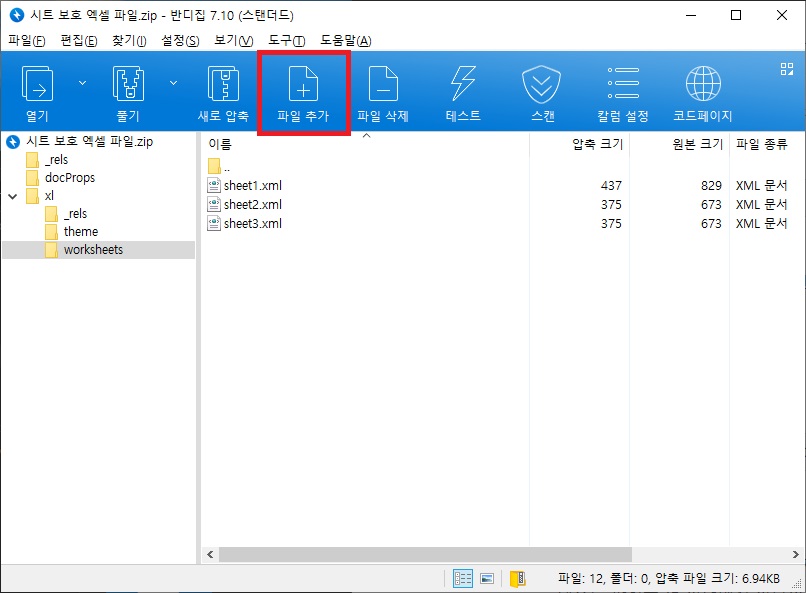Open the 찾기(I) menu
The width and height of the screenshot is (806, 593).
pos(129,41)
